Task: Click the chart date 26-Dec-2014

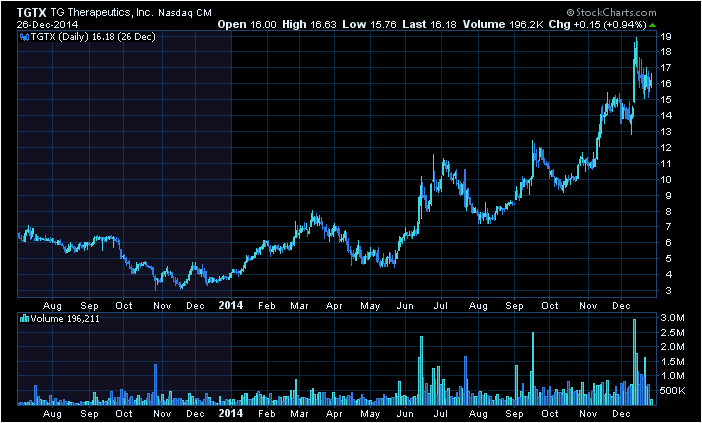Action: point(47,24)
